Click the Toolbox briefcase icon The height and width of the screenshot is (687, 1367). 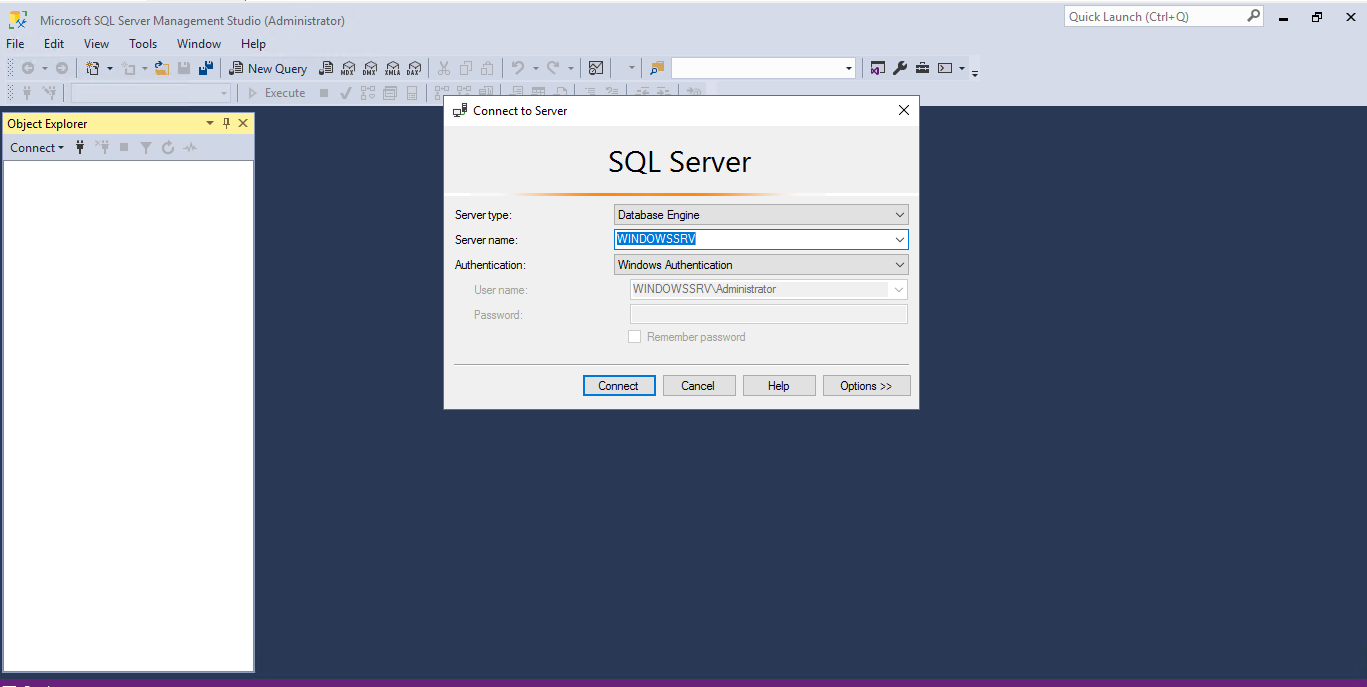(922, 68)
